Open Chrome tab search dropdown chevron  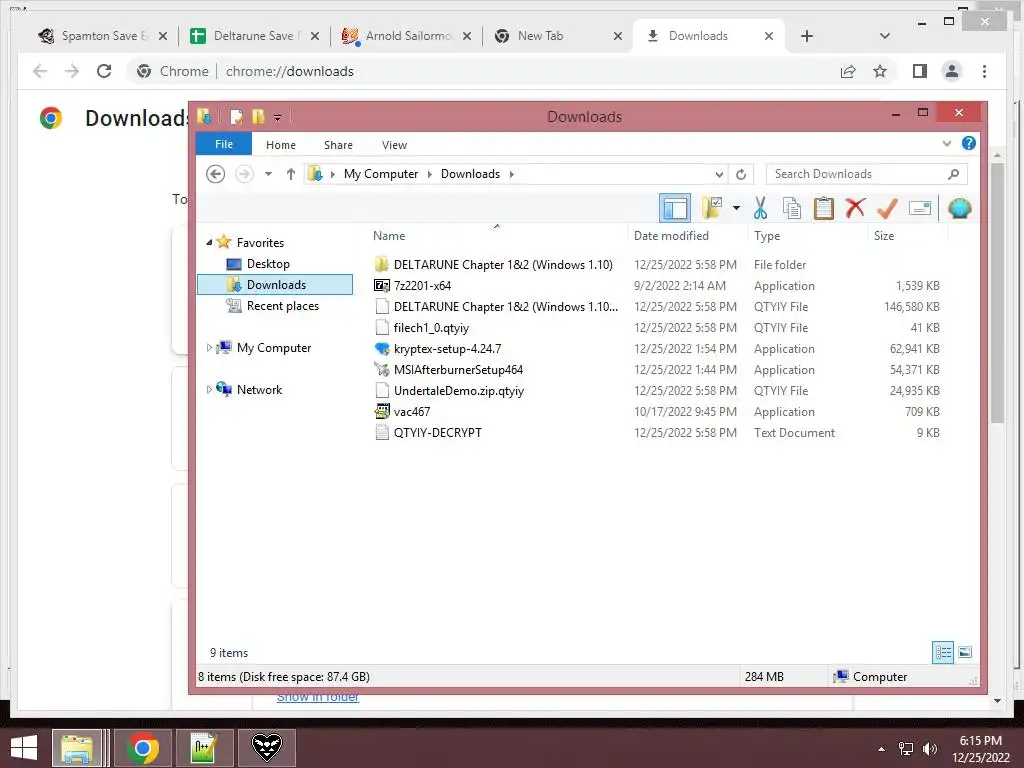point(885,36)
